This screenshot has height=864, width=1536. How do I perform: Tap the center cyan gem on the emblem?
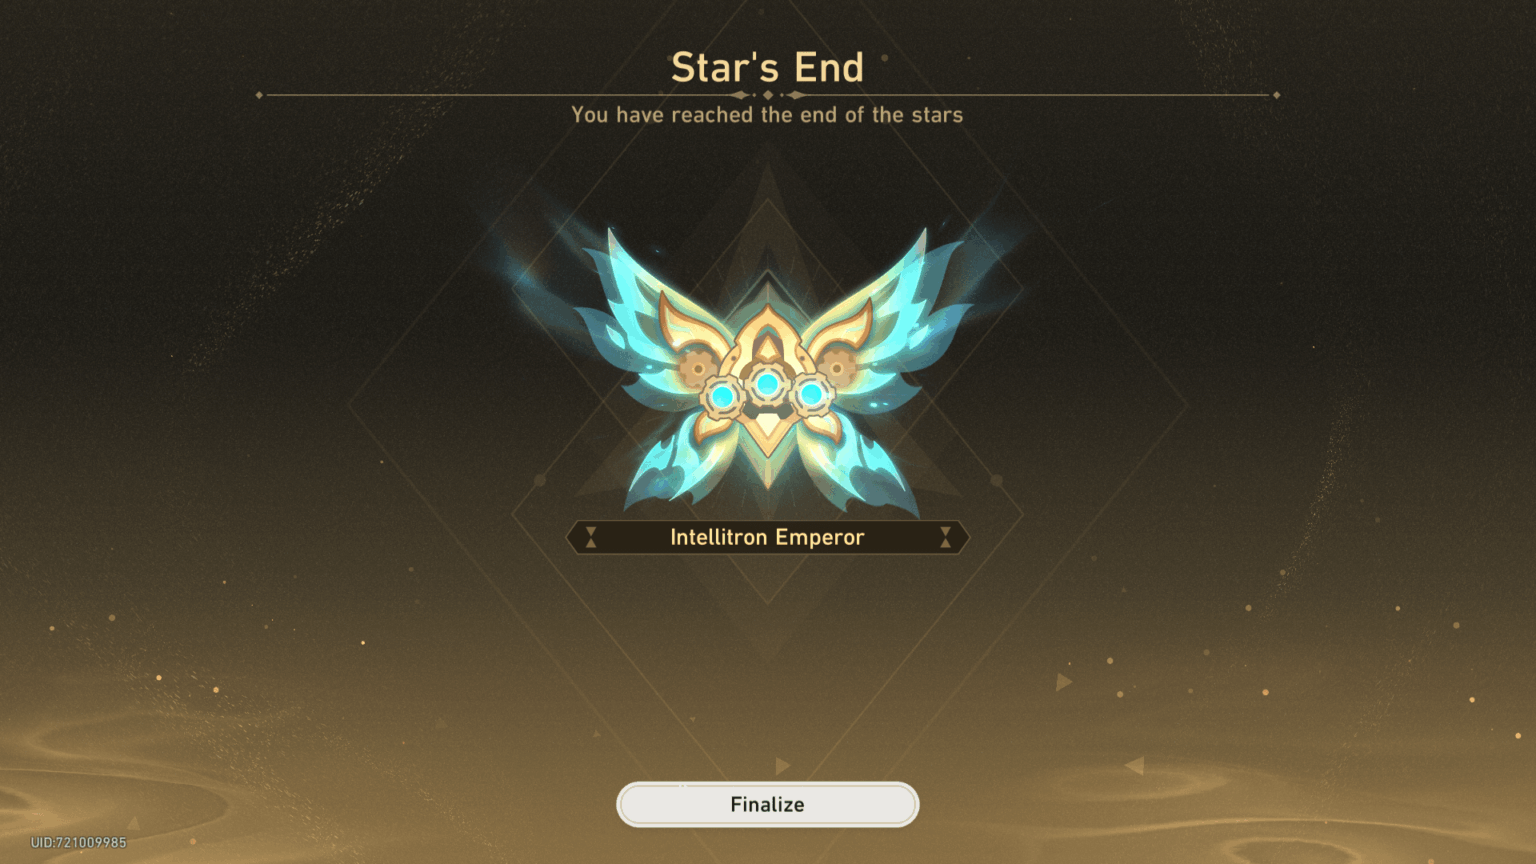(767, 384)
